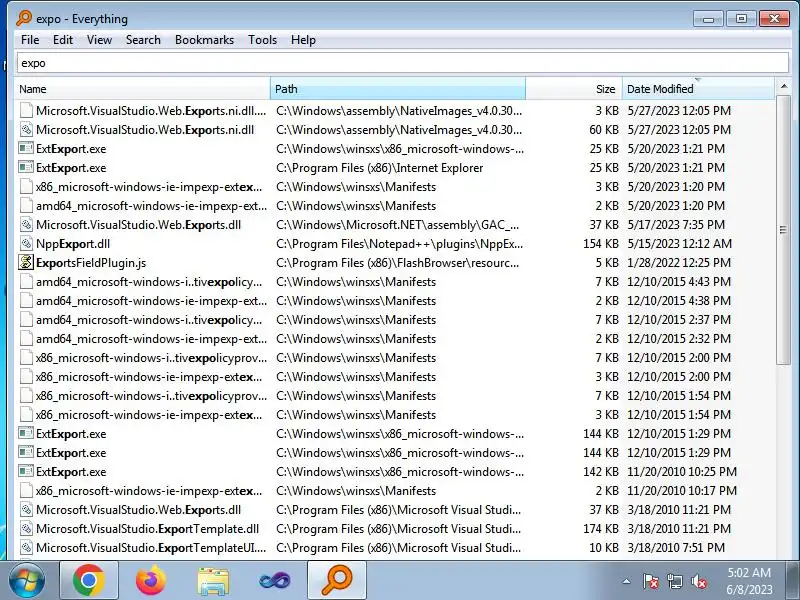800x600 pixels.
Task: Click FlashBrowser resources path cell
Action: click(398, 263)
